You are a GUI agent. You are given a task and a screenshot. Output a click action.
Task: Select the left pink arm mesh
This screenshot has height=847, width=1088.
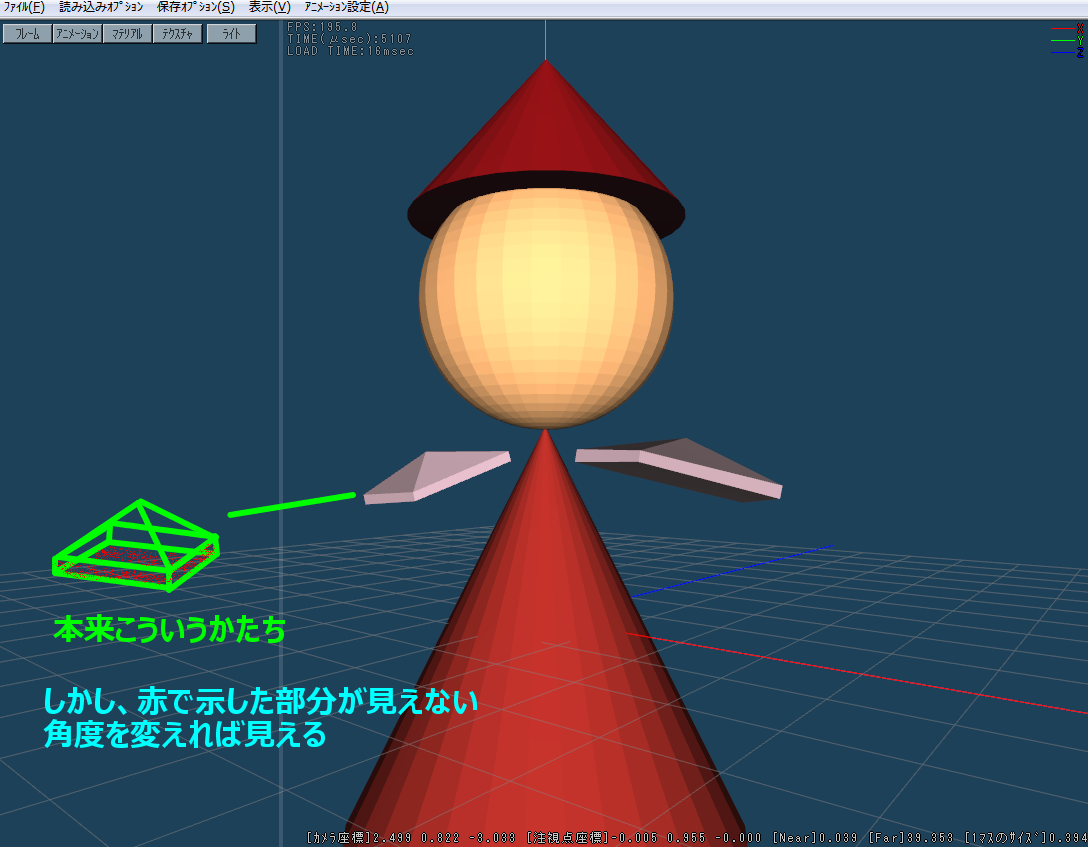pyautogui.click(x=438, y=476)
